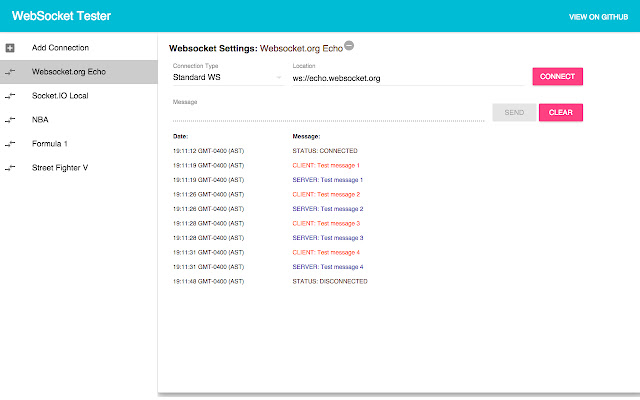The width and height of the screenshot is (640, 400).
Task: Select the Formula 1 connection
Action: (79, 144)
